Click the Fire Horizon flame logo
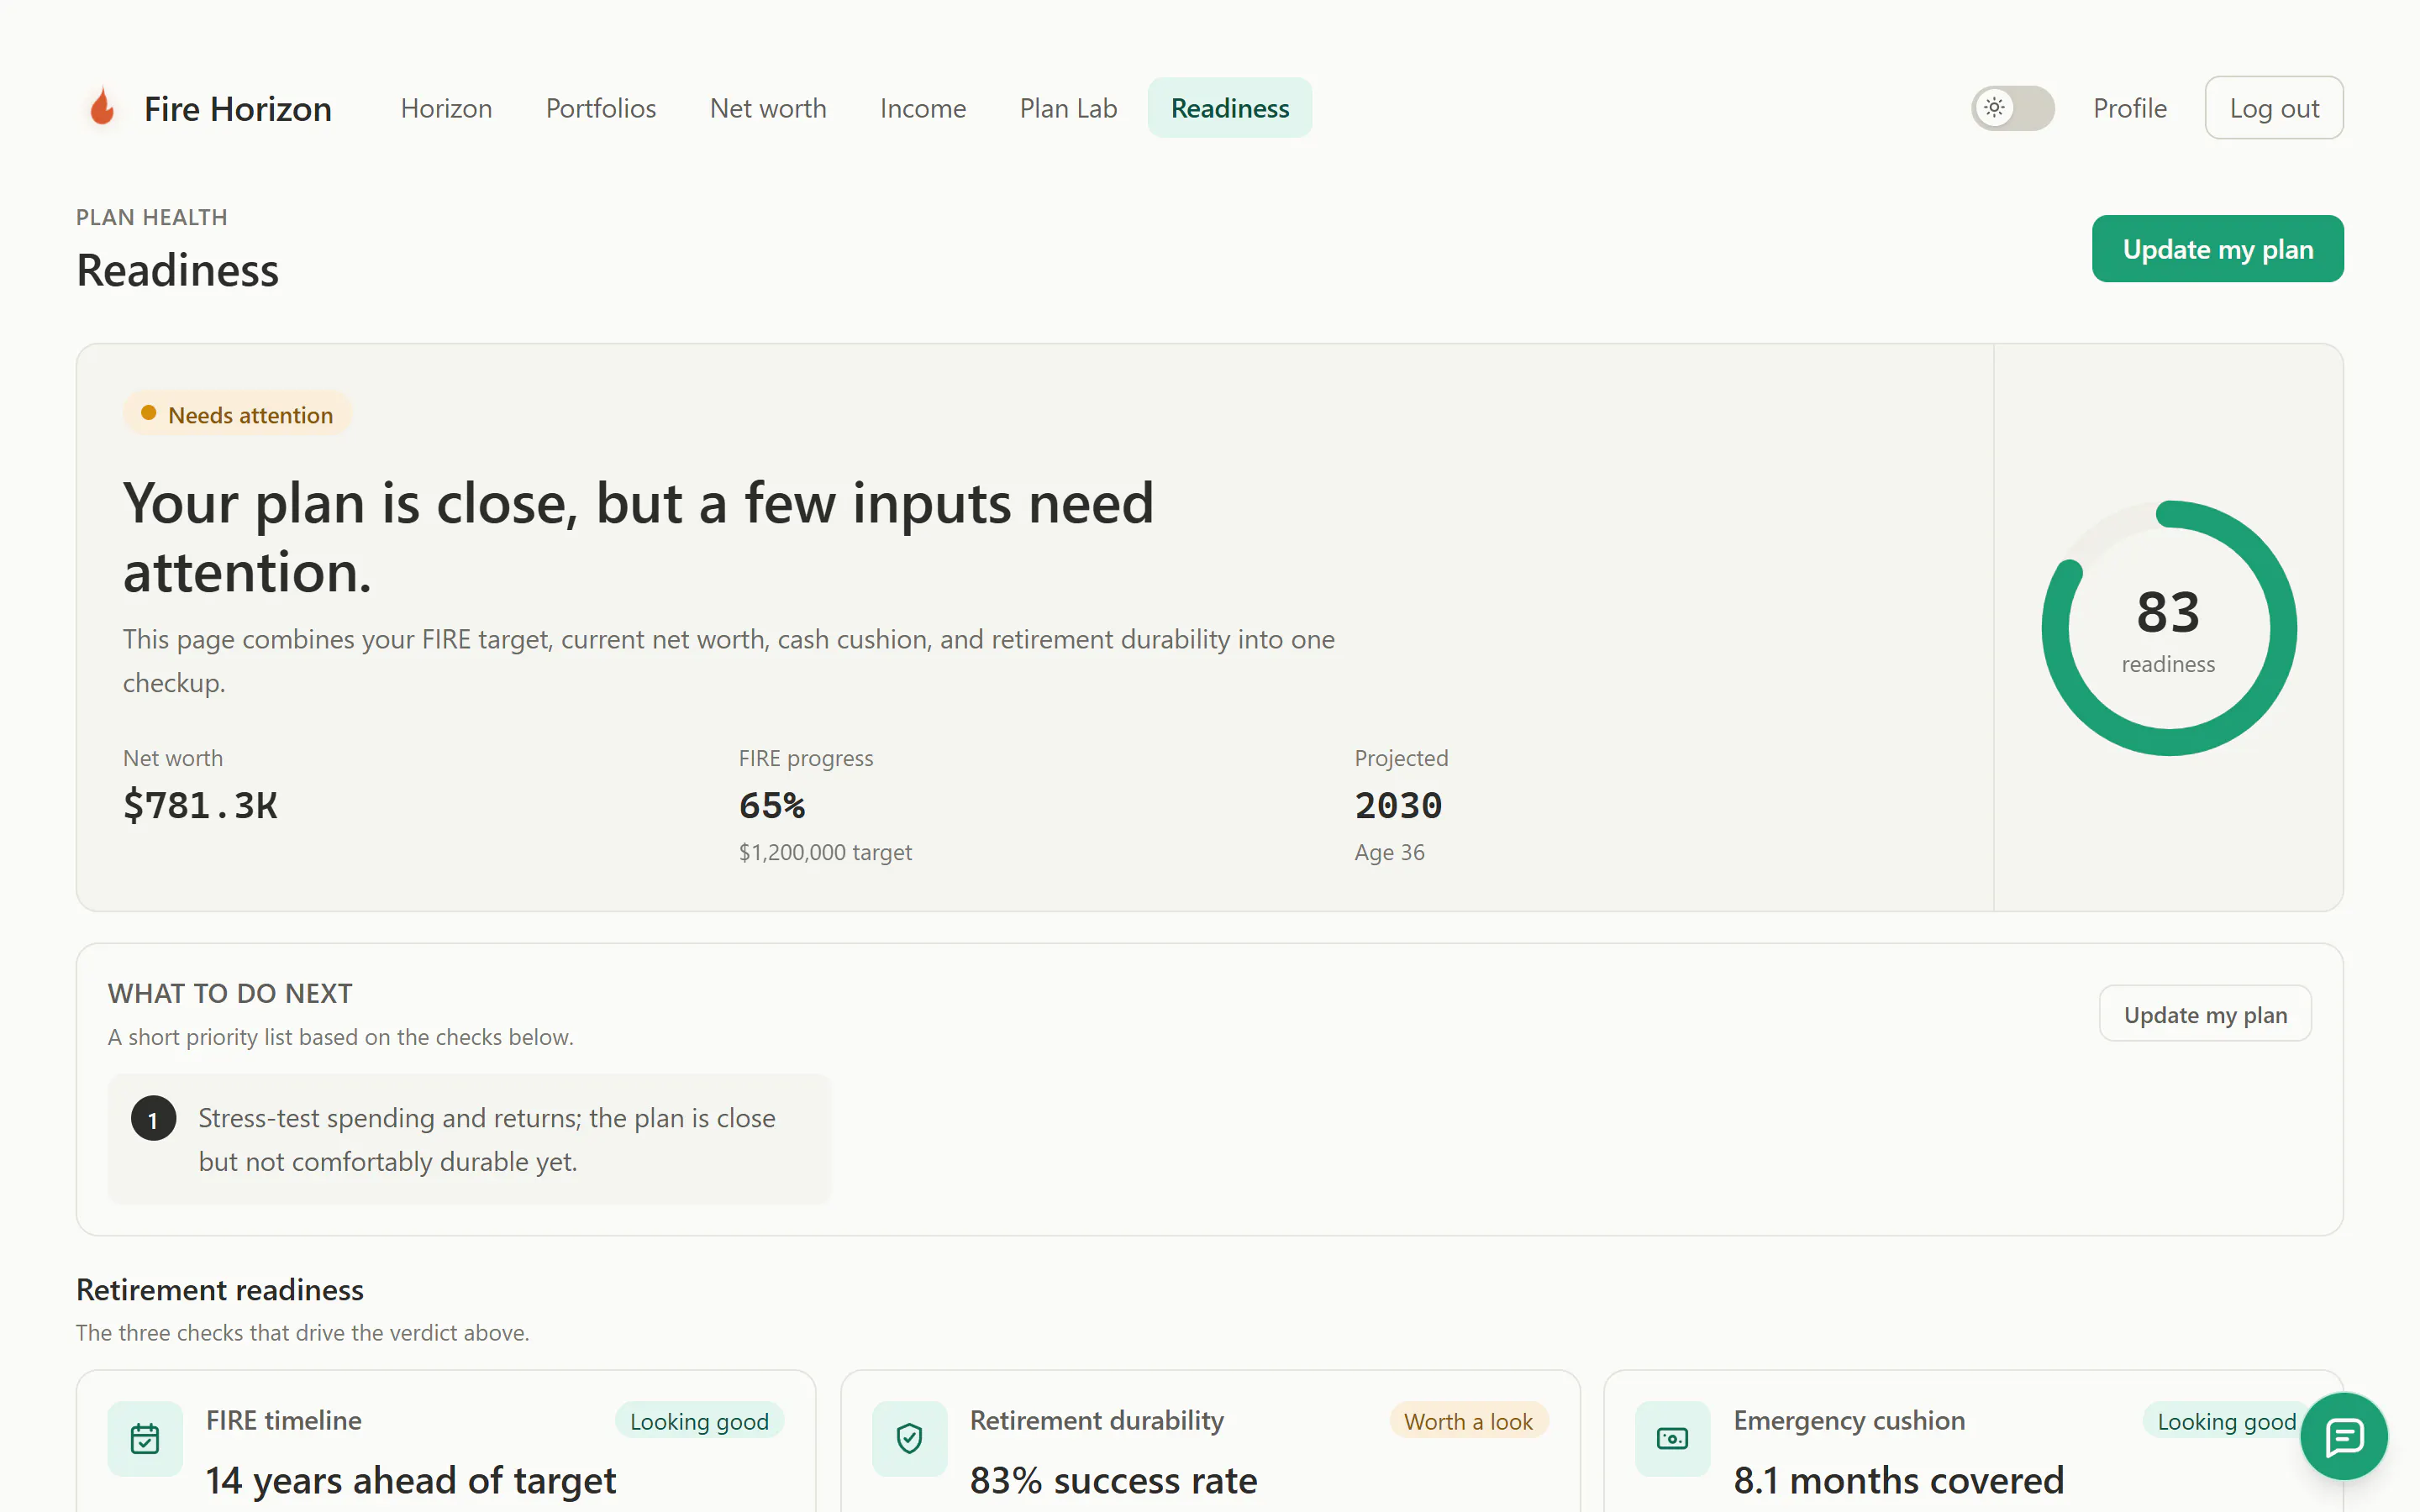 (102, 107)
